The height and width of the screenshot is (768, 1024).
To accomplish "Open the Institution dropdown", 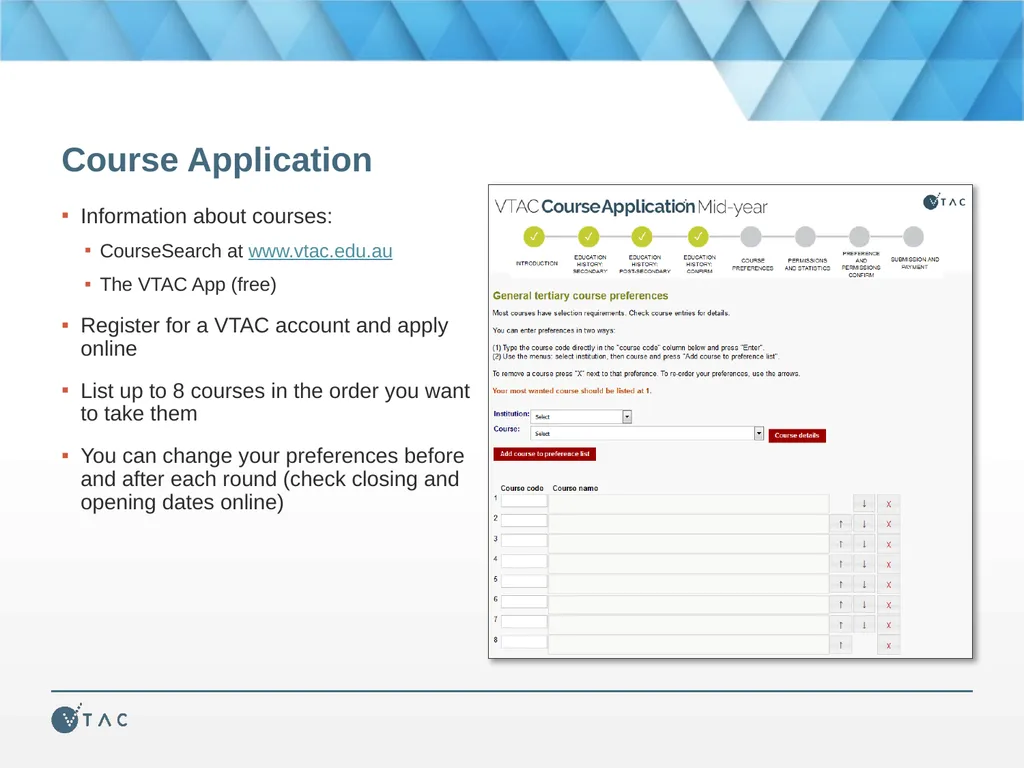I will click(x=581, y=417).
